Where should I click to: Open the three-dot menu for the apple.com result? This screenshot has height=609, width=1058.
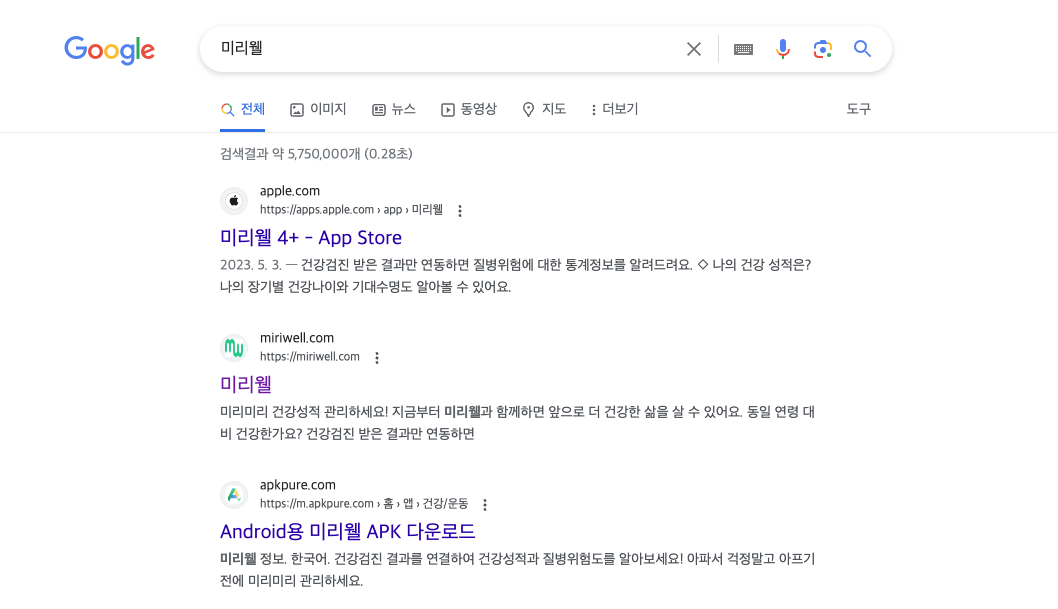point(460,210)
